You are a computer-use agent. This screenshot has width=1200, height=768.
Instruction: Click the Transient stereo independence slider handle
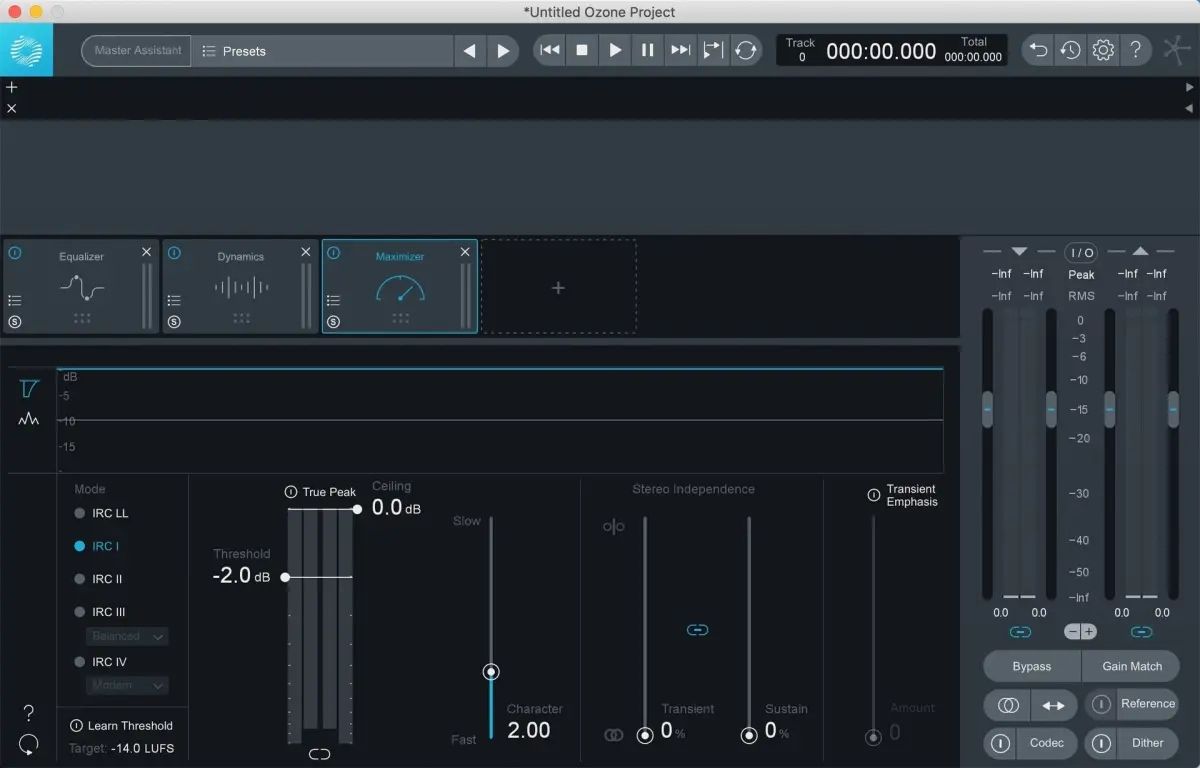pyautogui.click(x=645, y=735)
